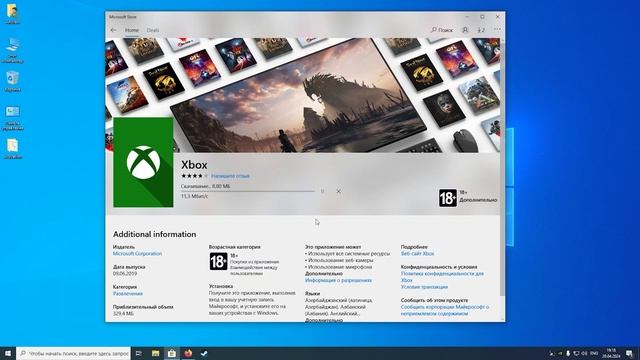Screen dimensions: 640x360
Task: Select the Control Panel desktop icon
Action: 12,118
